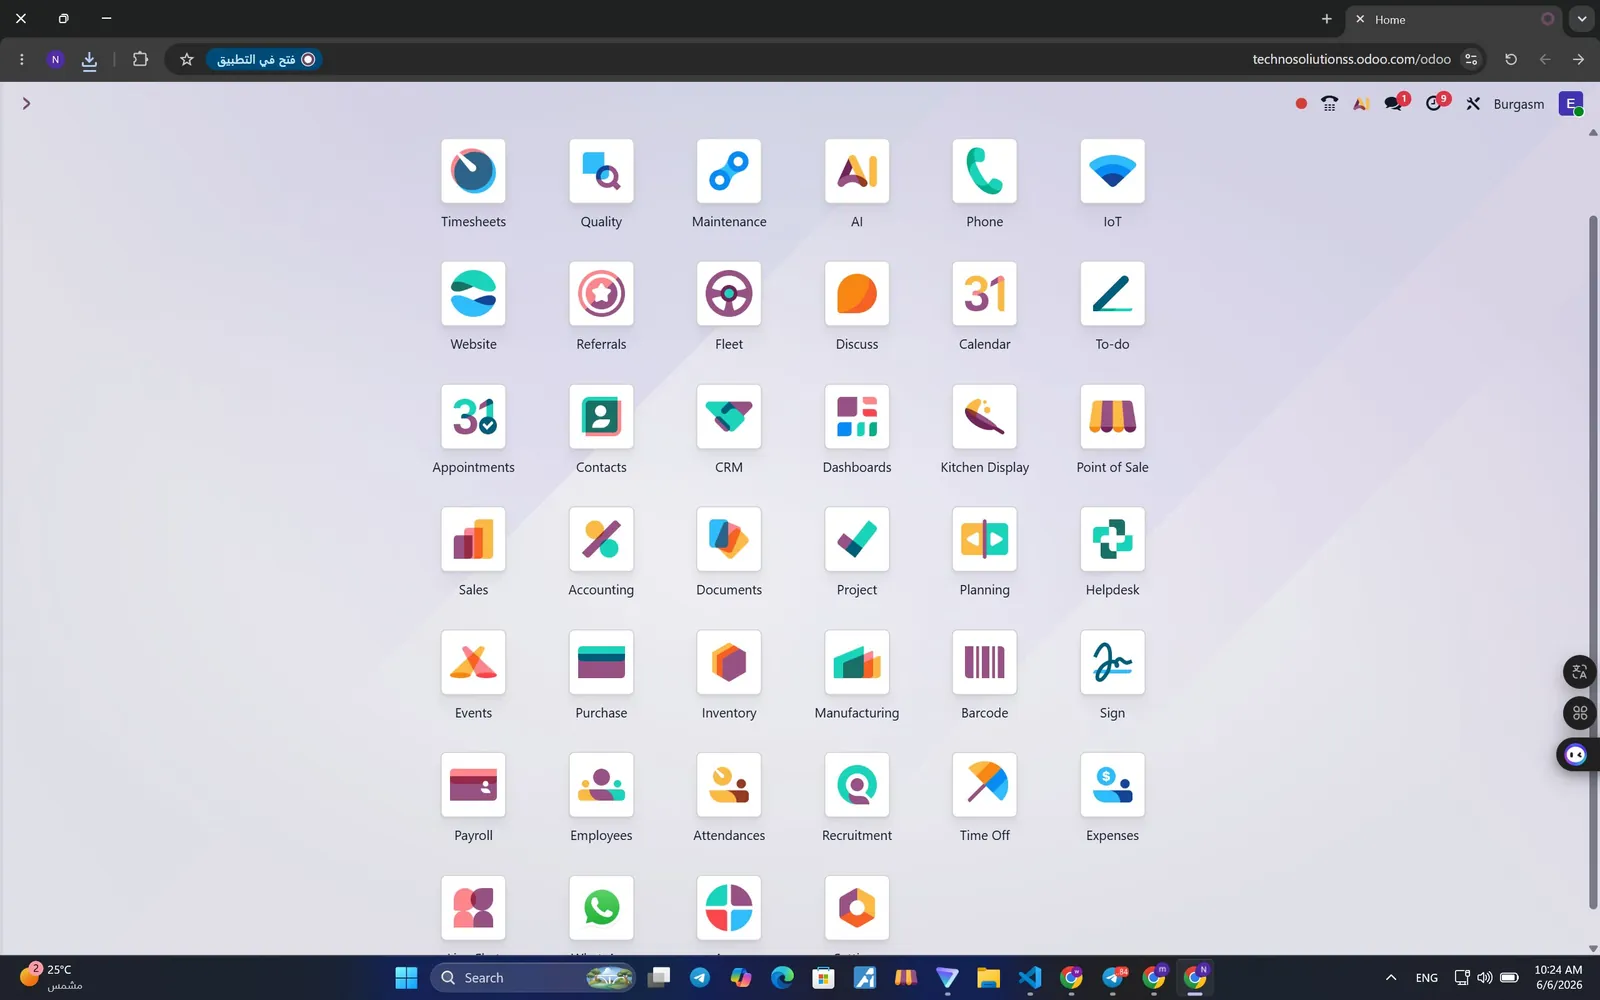Launch the Expenses app
Image resolution: width=1600 pixels, height=1000 pixels.
coord(1113,786)
